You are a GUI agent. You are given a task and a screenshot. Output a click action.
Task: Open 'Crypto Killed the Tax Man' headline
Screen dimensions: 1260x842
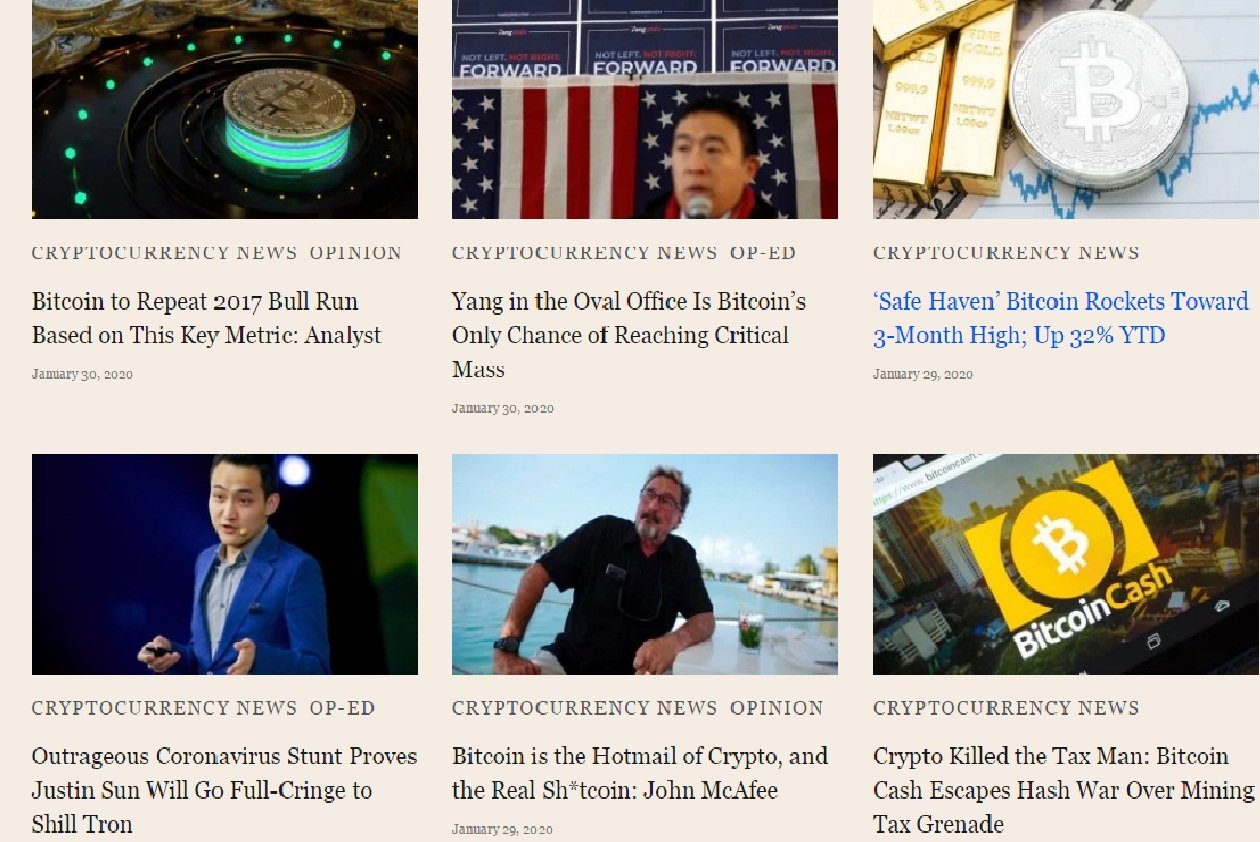point(1063,790)
